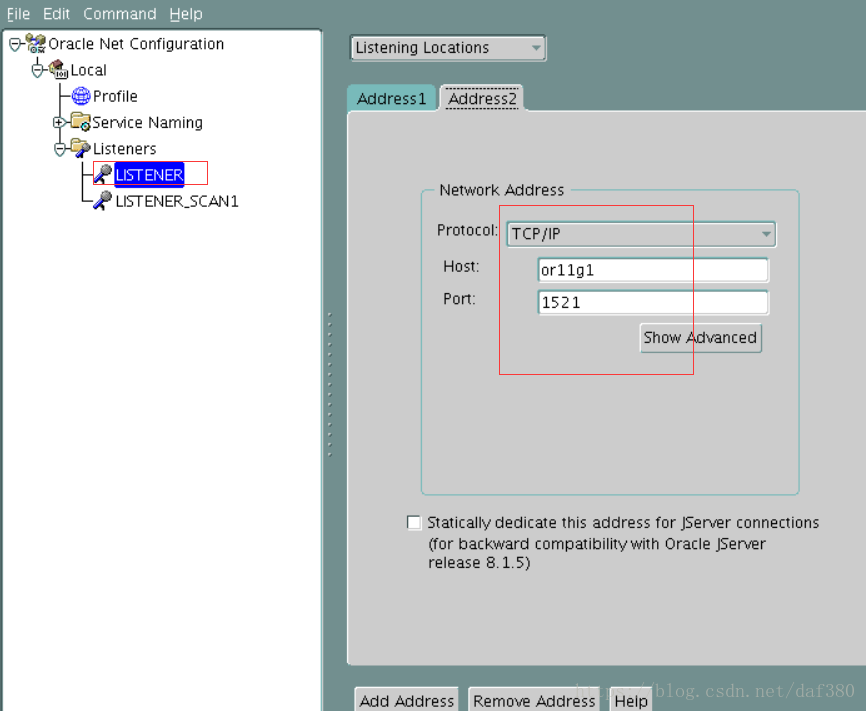Open the File menu

18,14
